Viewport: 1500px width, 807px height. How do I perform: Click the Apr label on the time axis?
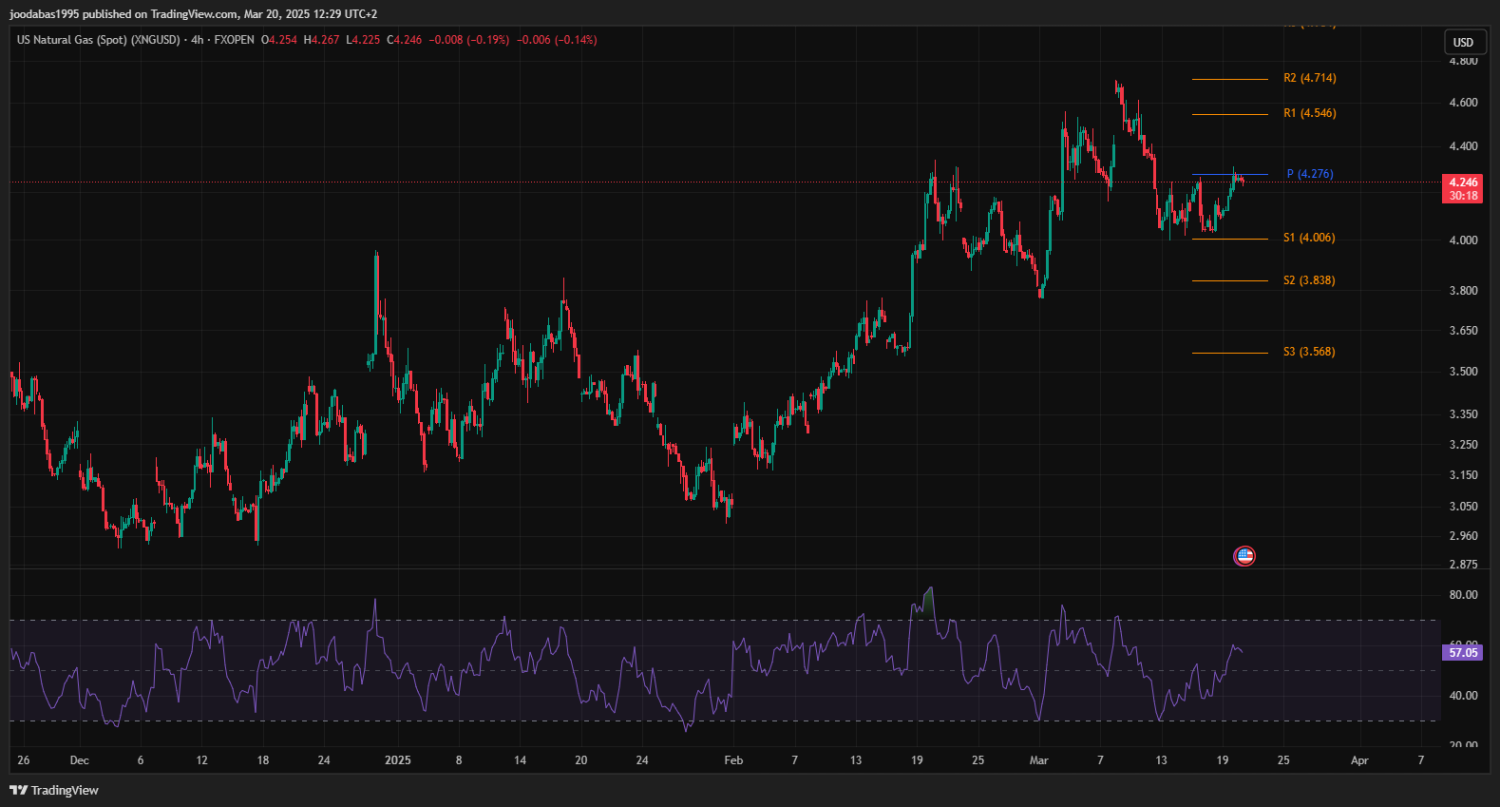pyautogui.click(x=1358, y=760)
